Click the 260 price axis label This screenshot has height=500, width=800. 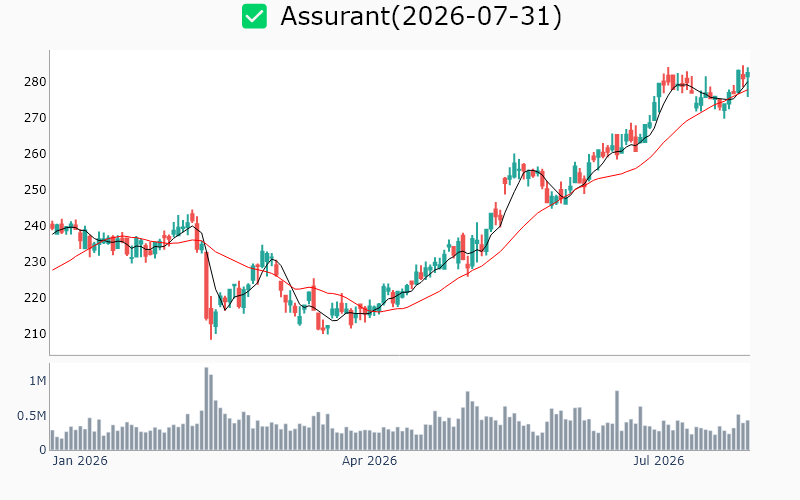click(x=35, y=154)
